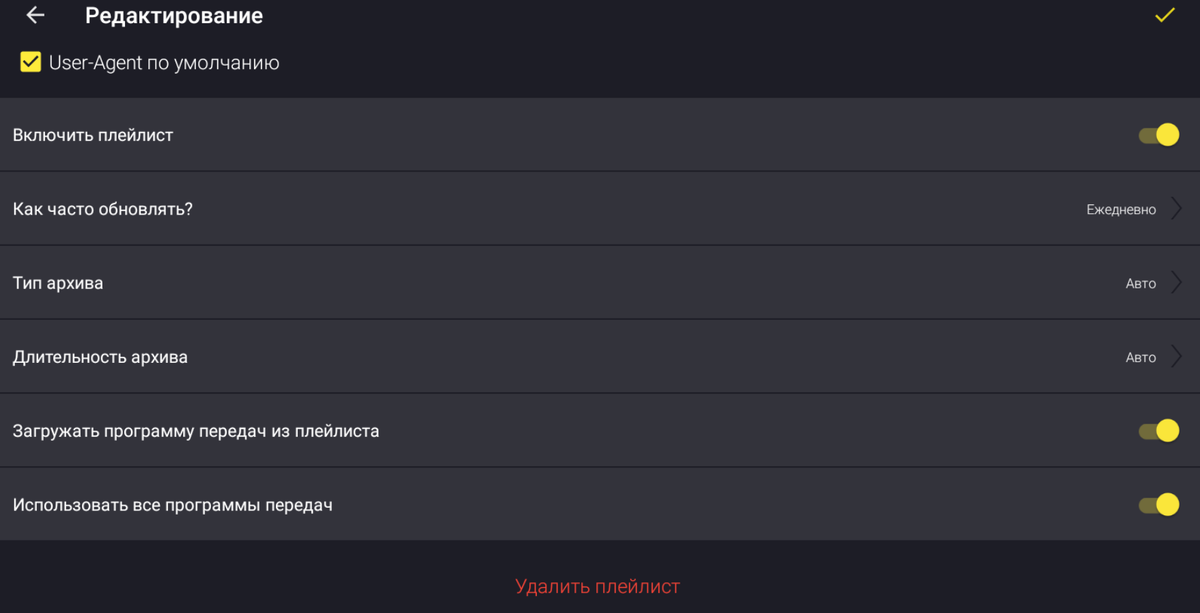Toggle the enable playlist switch
The image size is (1200, 613).
coord(1159,135)
